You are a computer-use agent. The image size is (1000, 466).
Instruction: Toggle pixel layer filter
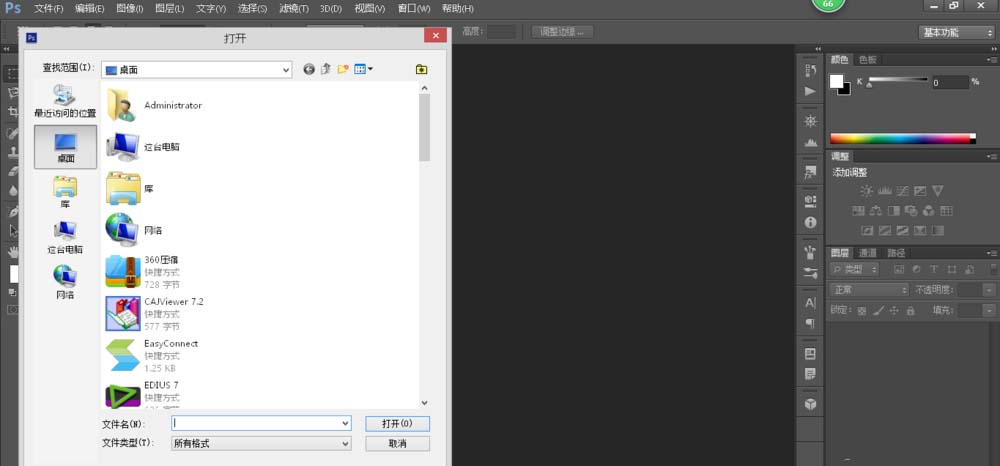point(899,270)
